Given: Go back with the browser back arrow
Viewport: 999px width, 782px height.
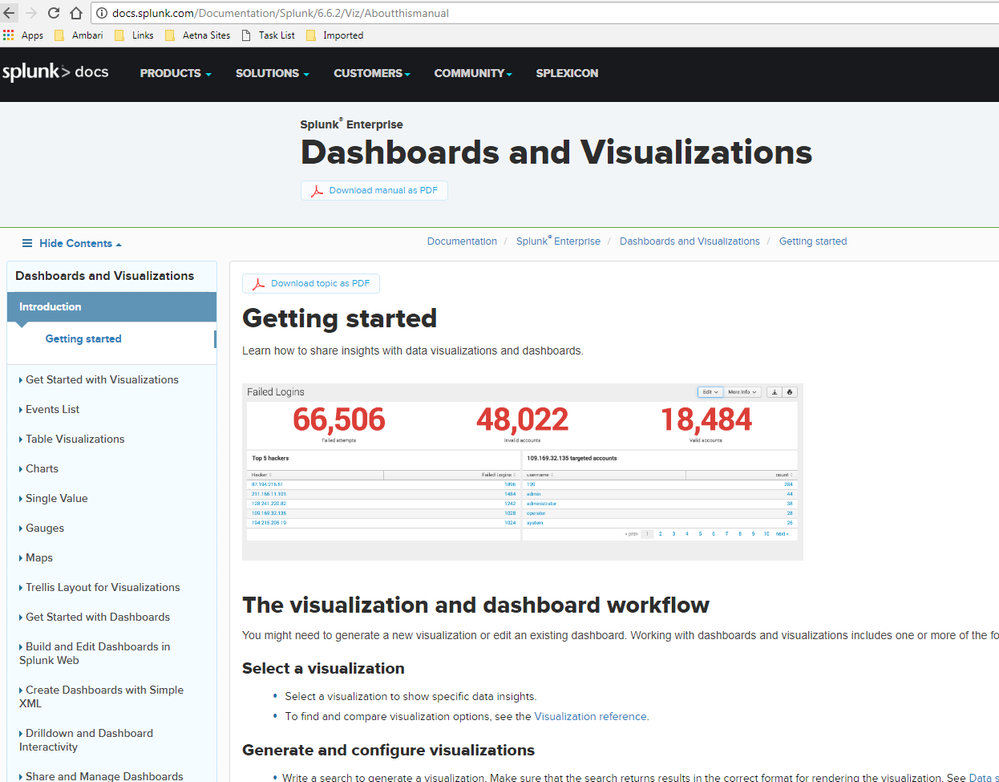Looking at the screenshot, I should pyautogui.click(x=9, y=13).
